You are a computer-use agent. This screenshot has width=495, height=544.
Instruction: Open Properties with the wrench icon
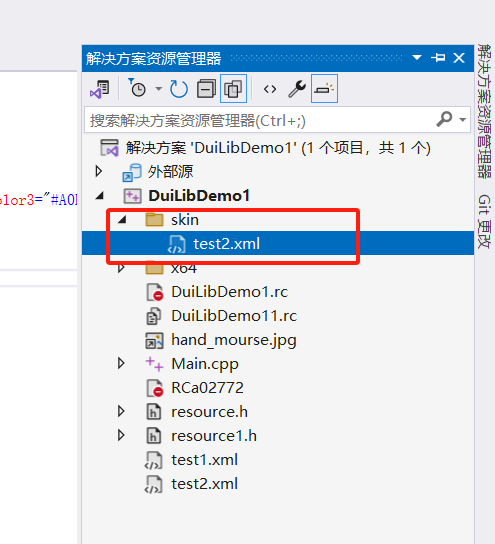click(297, 89)
